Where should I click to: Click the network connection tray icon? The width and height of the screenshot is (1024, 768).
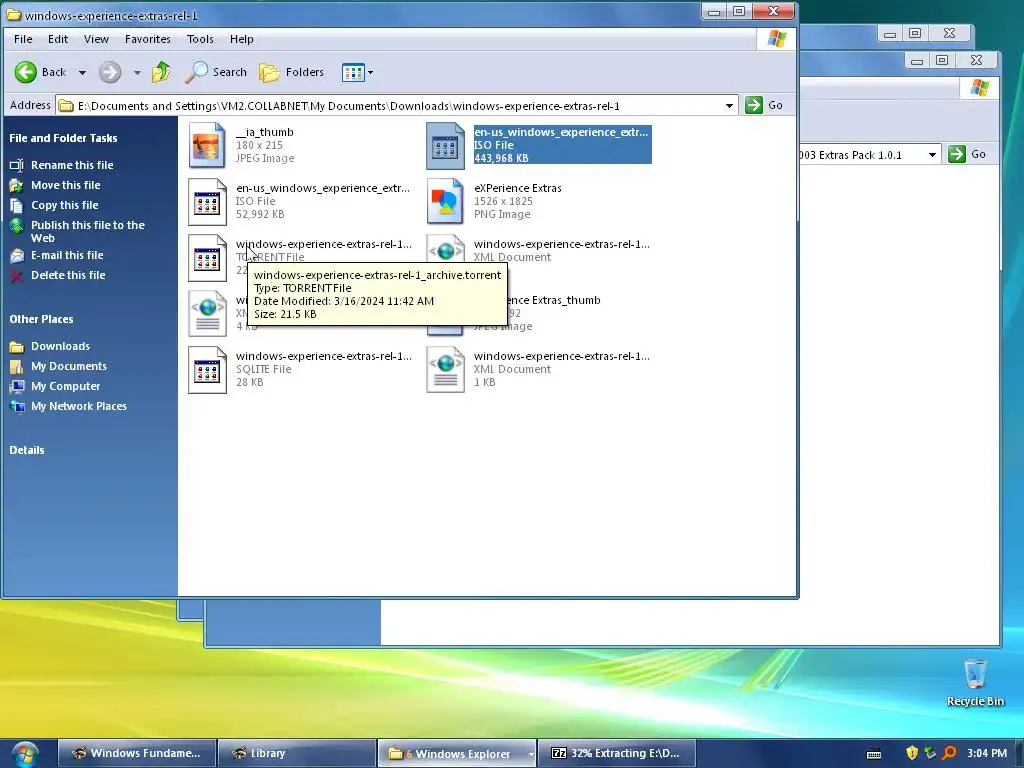pyautogui.click(x=931, y=753)
